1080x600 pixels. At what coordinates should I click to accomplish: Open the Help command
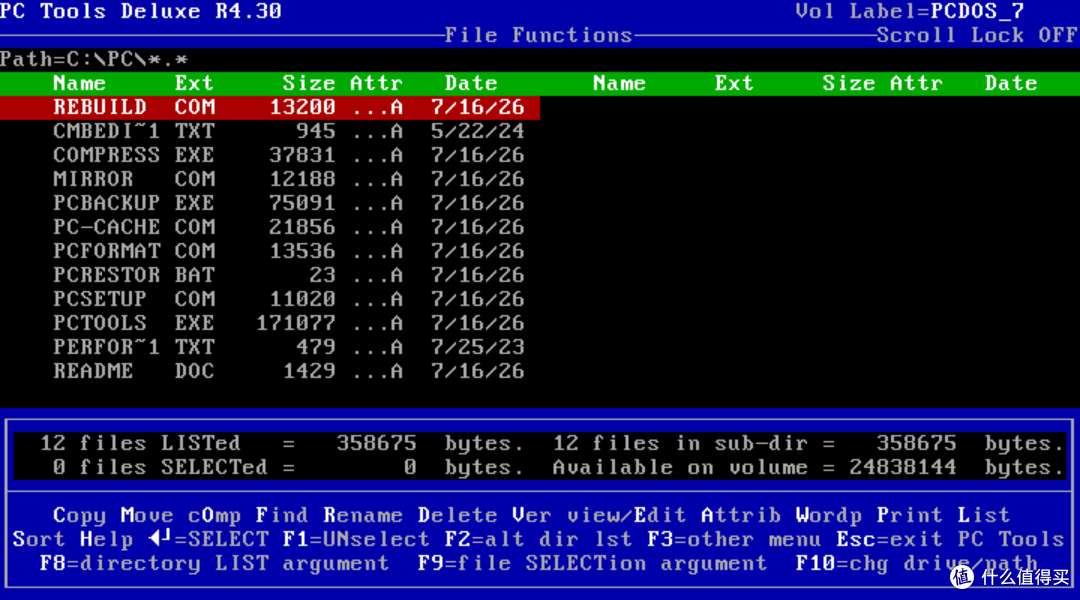point(106,539)
